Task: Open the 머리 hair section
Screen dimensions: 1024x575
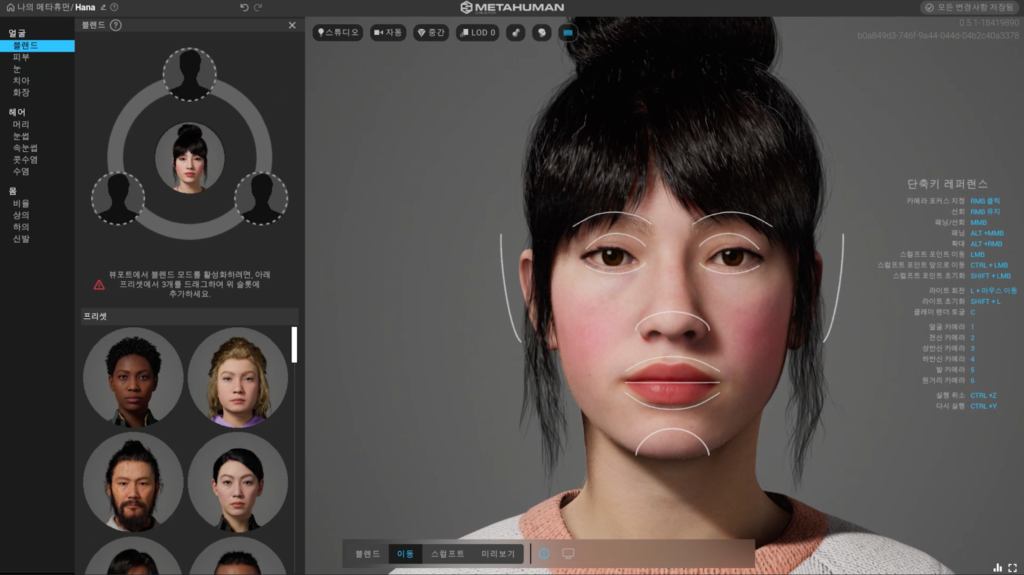Action: (x=21, y=124)
